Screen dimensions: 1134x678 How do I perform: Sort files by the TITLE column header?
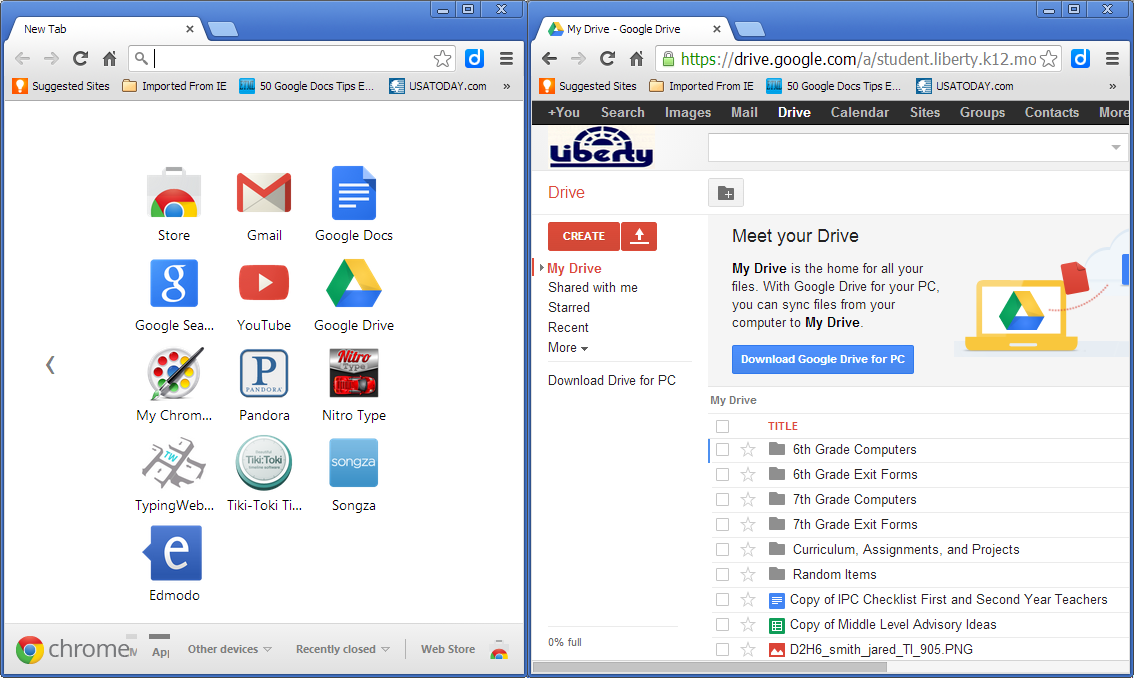783,426
